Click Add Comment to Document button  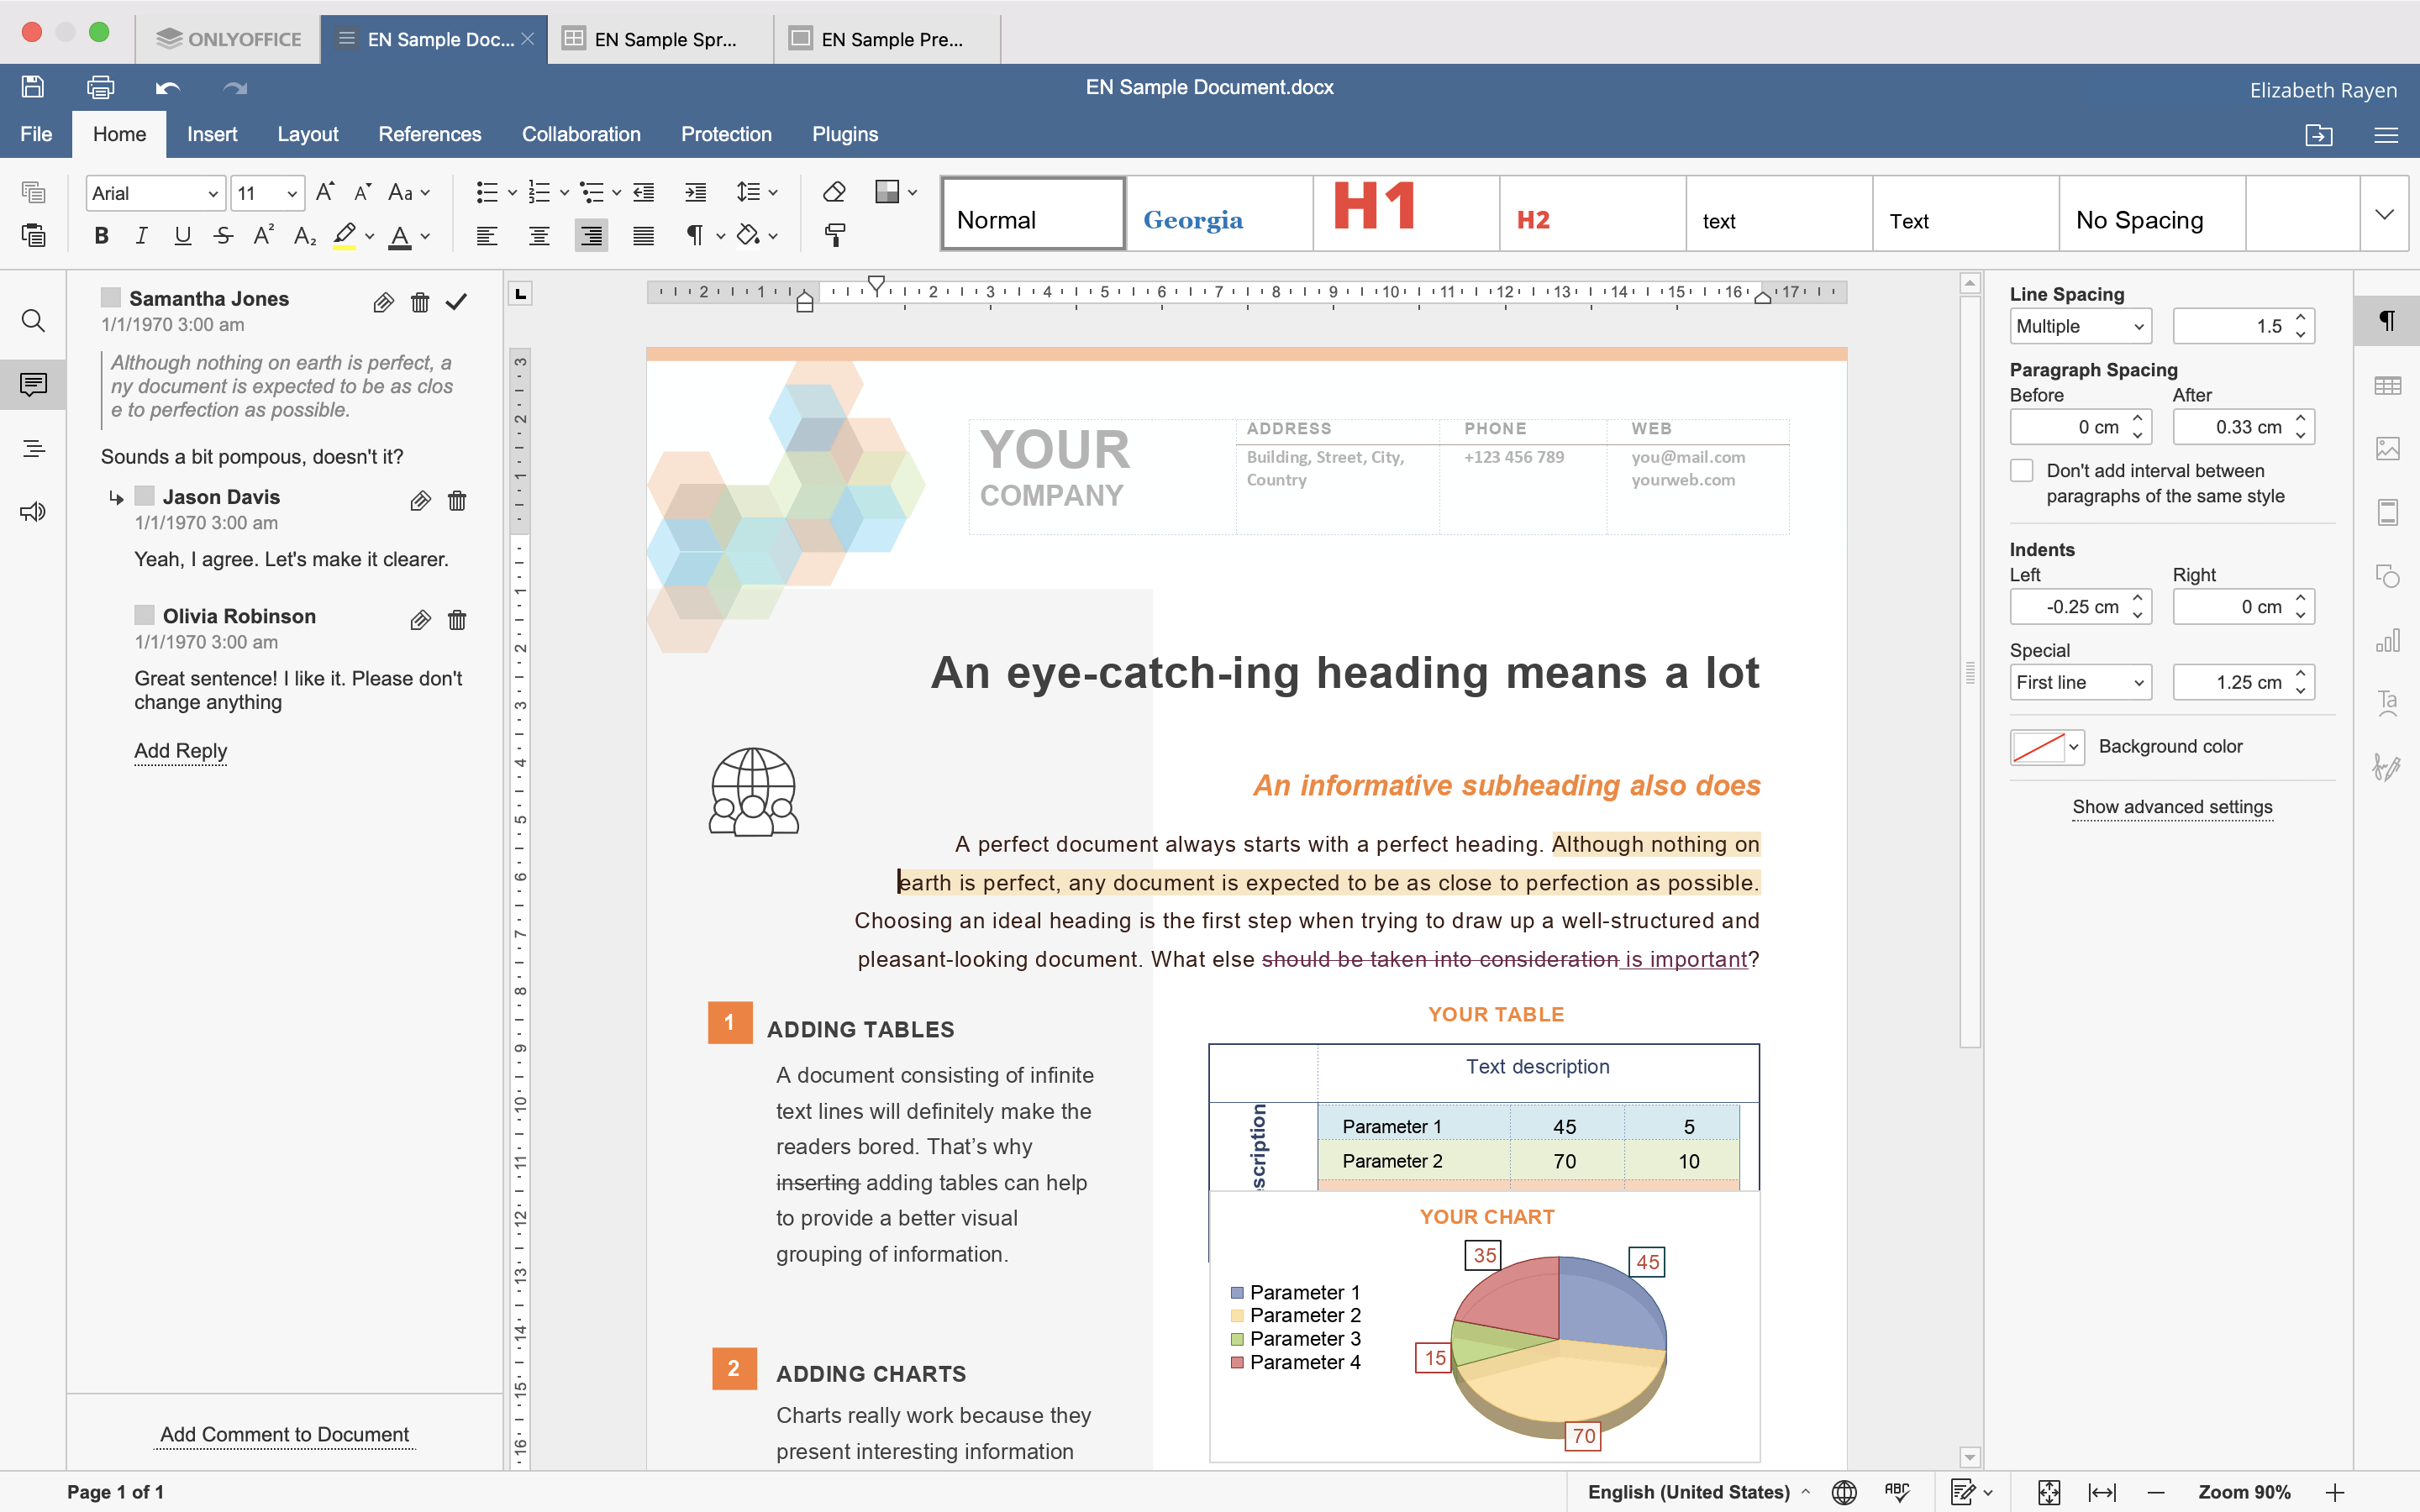pyautogui.click(x=284, y=1434)
